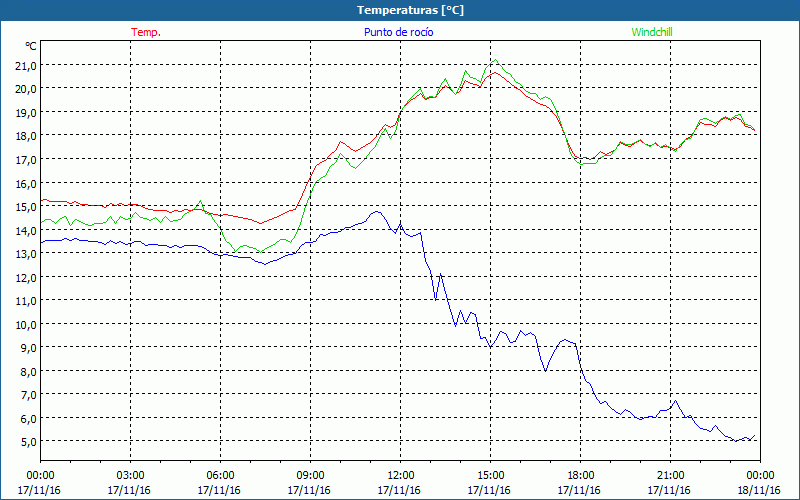Click the 21,0 y-axis value
Viewport: 800px width, 500px height.
pos(26,65)
